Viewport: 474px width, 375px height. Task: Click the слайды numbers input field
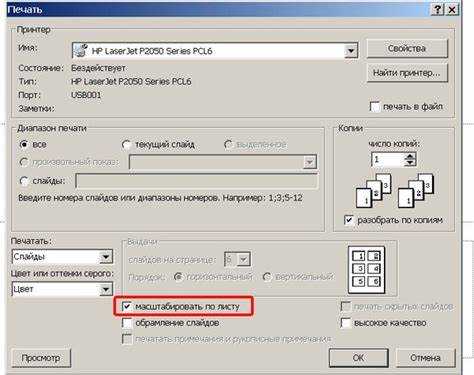197,181
